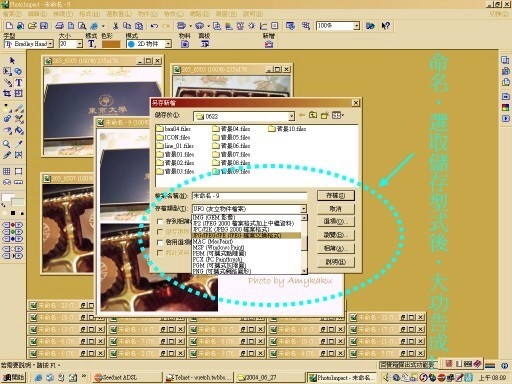Click the text style T icon
The height and width of the screenshot is (384, 512).
click(x=92, y=44)
